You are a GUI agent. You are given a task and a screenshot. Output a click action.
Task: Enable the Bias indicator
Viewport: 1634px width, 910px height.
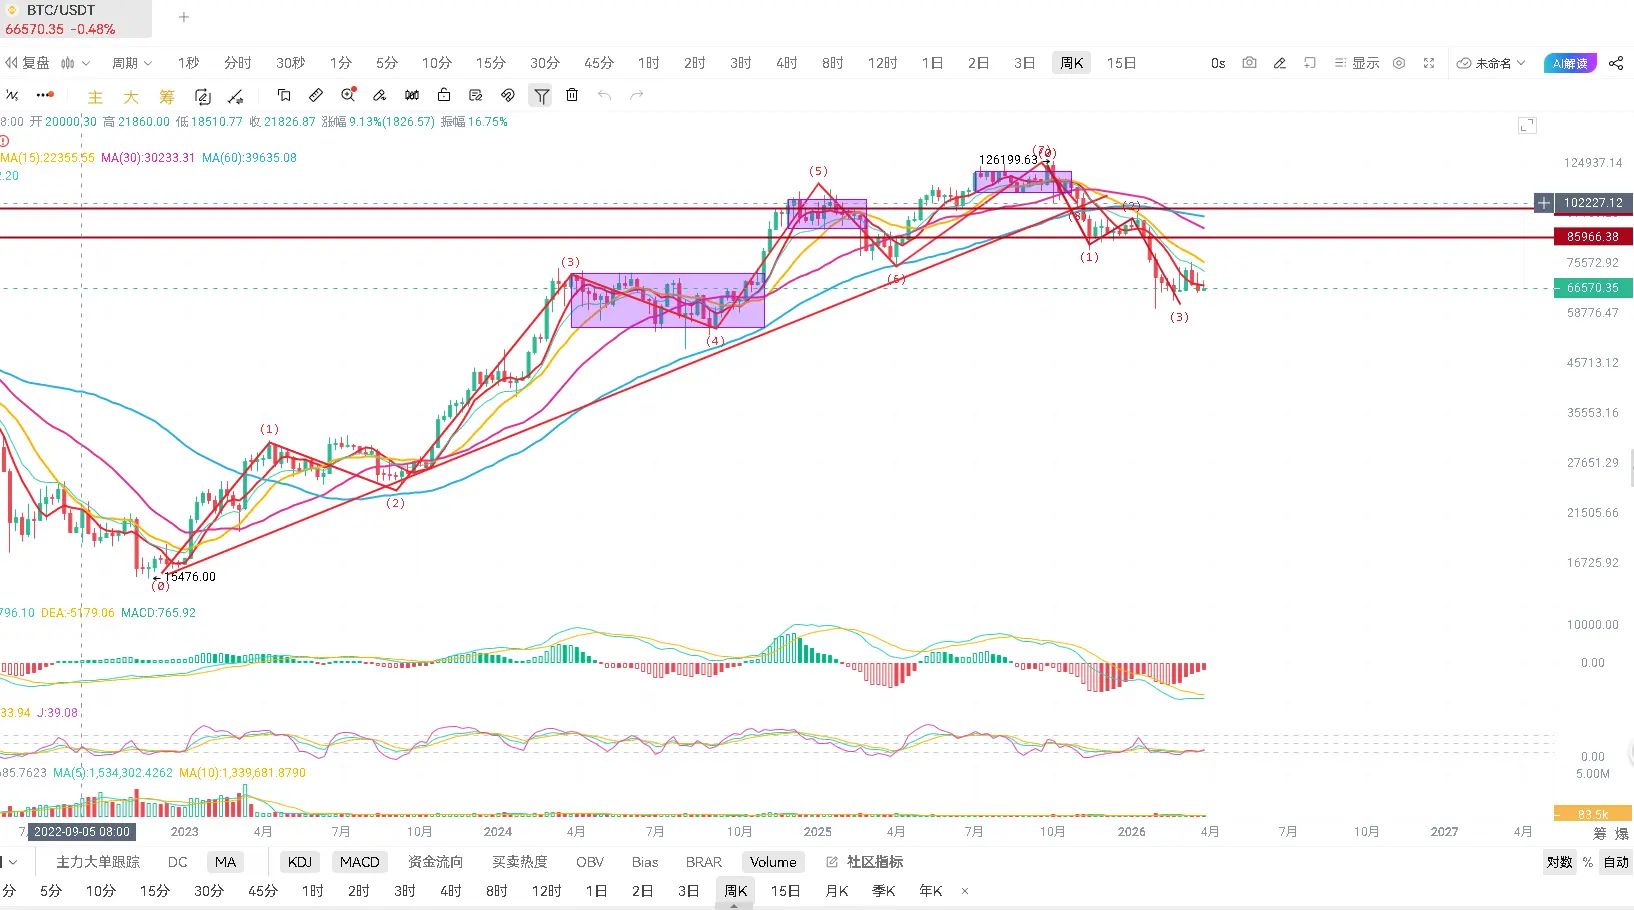pos(645,862)
